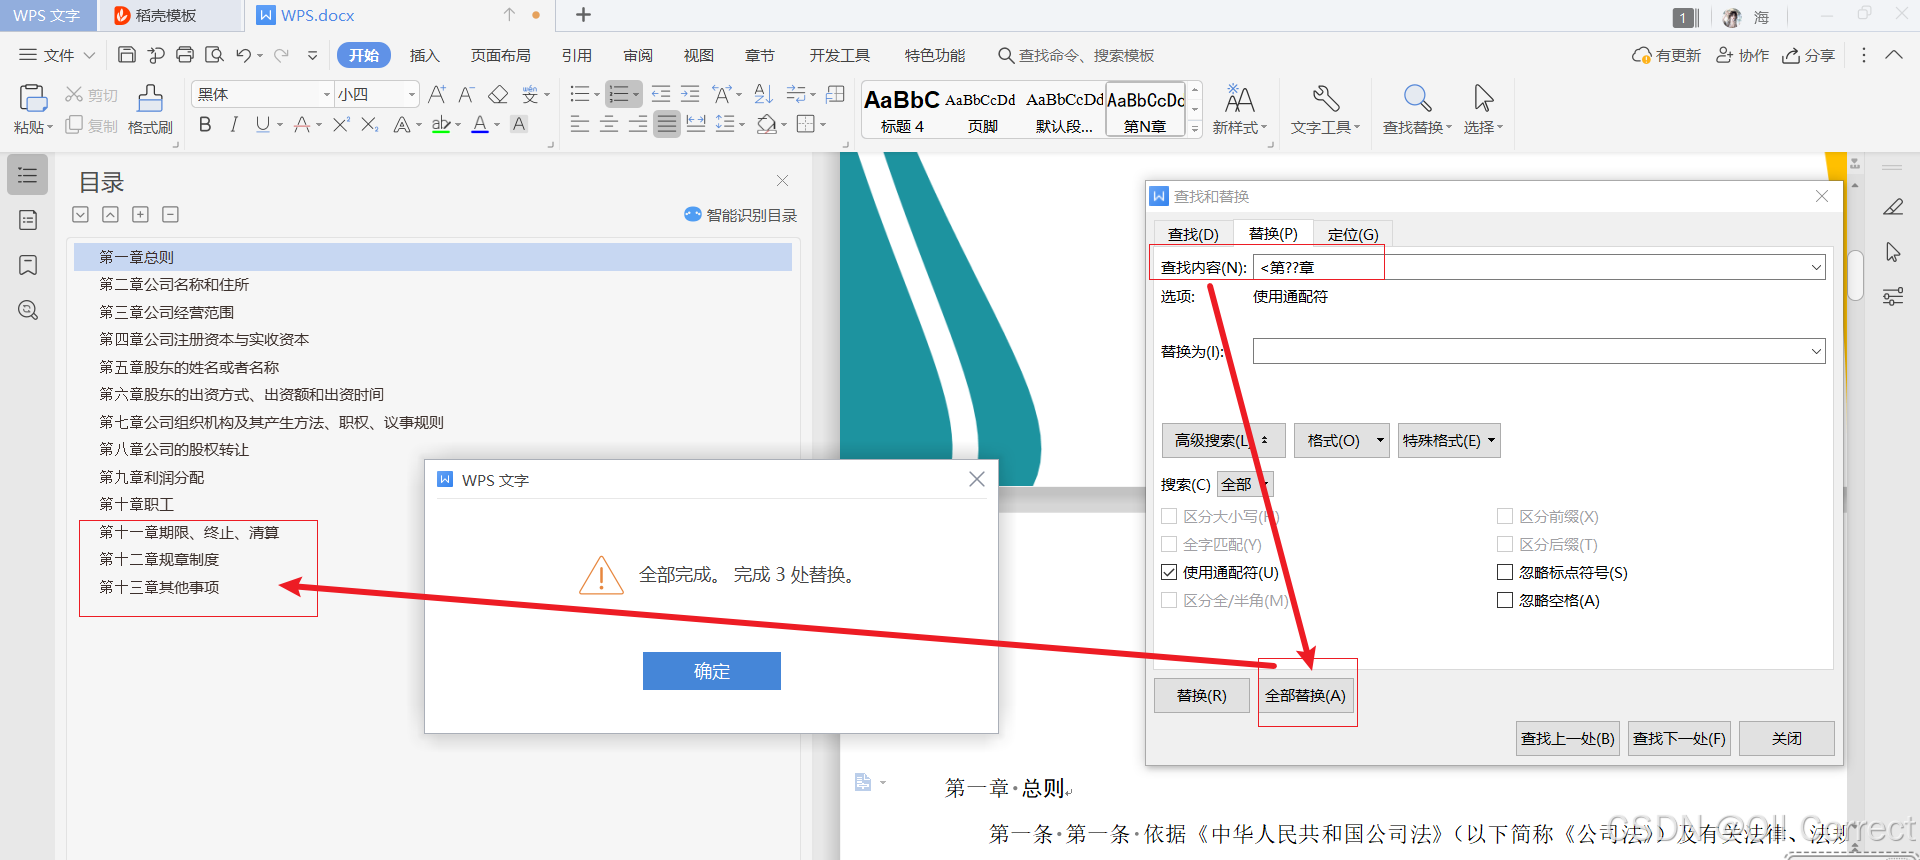Click the Print icon in the quick toolbar
The width and height of the screenshot is (1920, 860).
185,55
